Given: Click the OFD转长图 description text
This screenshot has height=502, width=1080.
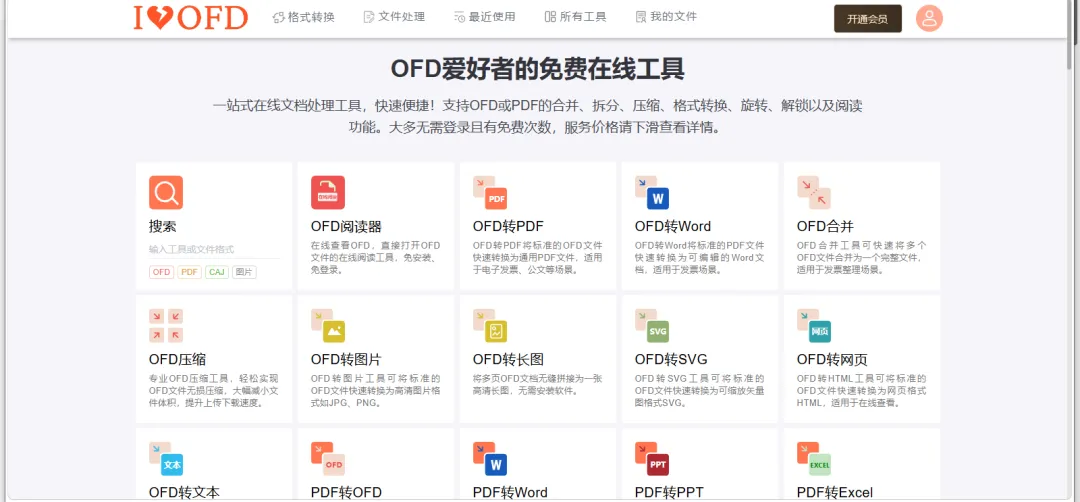Looking at the screenshot, I should click(537, 384).
